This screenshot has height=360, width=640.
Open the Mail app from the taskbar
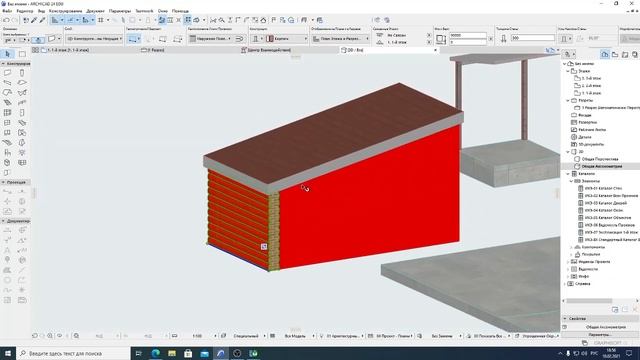(x=204, y=353)
